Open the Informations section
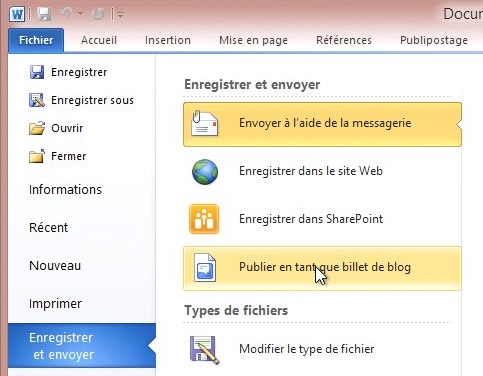The image size is (483, 376). coord(65,190)
